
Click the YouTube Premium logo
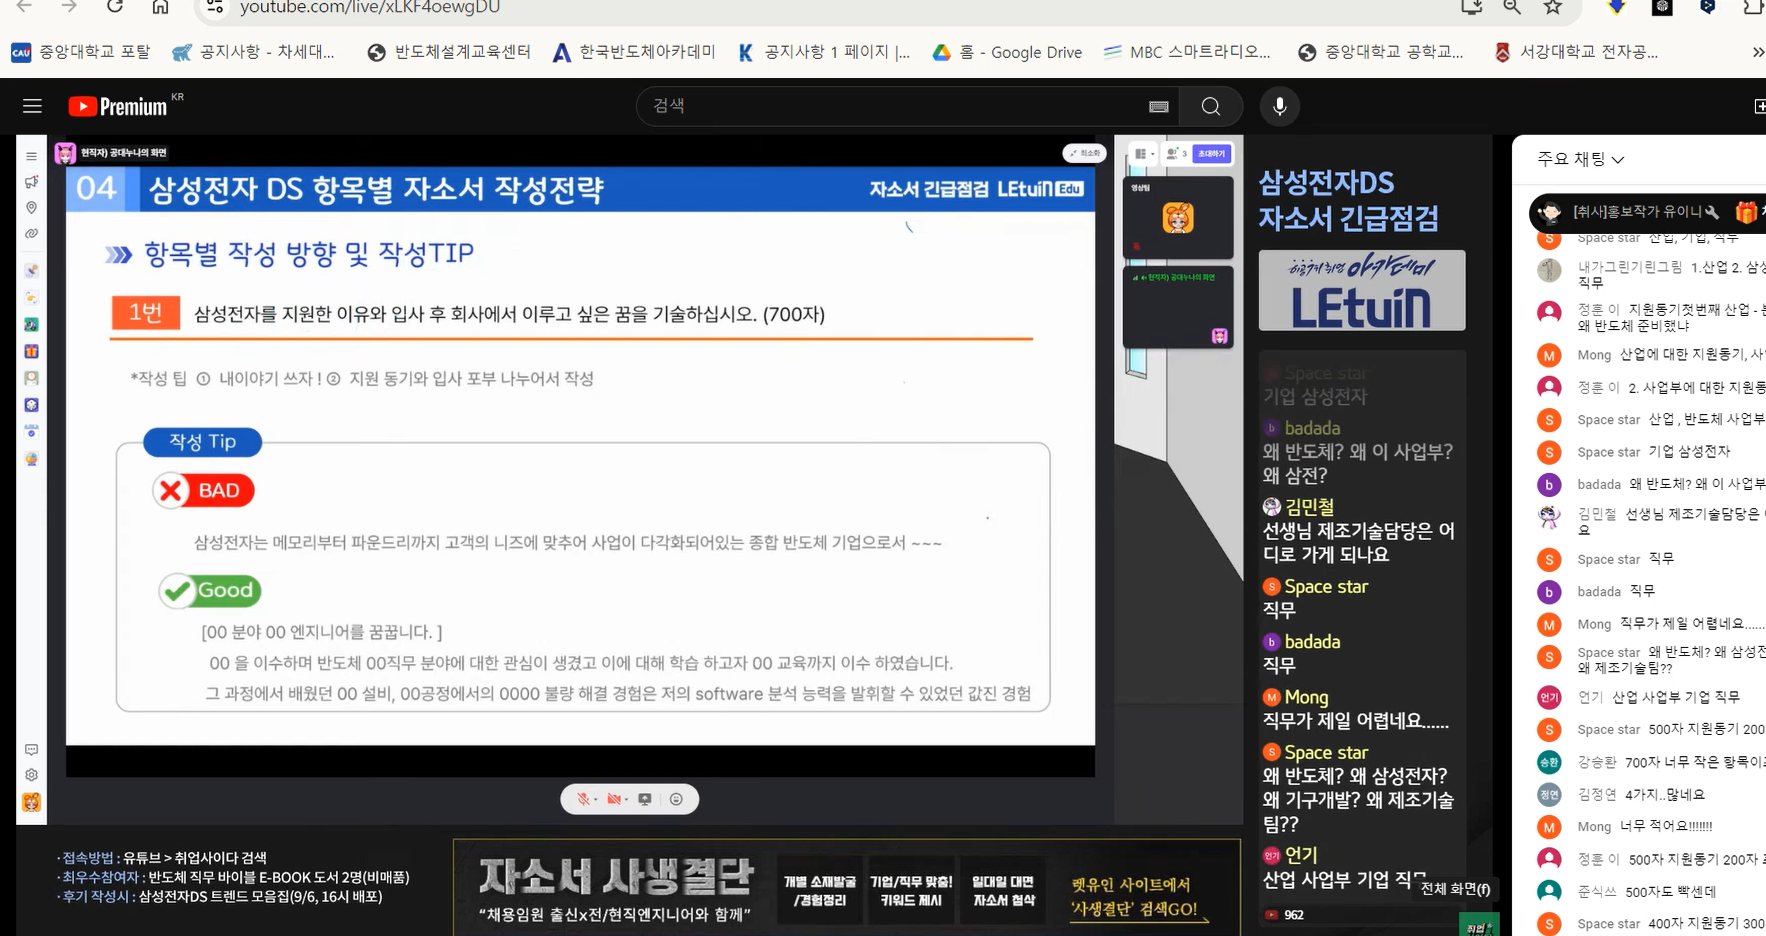coord(118,106)
